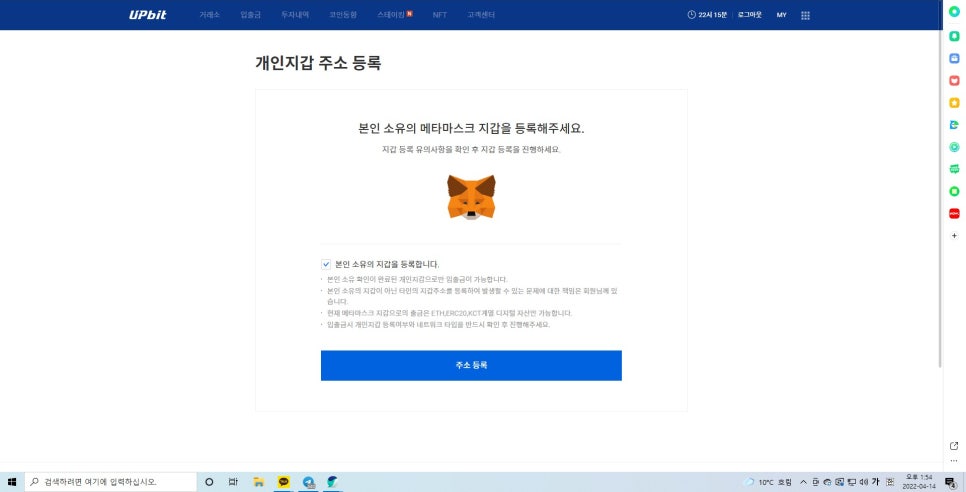Open the MY page link

[781, 15]
